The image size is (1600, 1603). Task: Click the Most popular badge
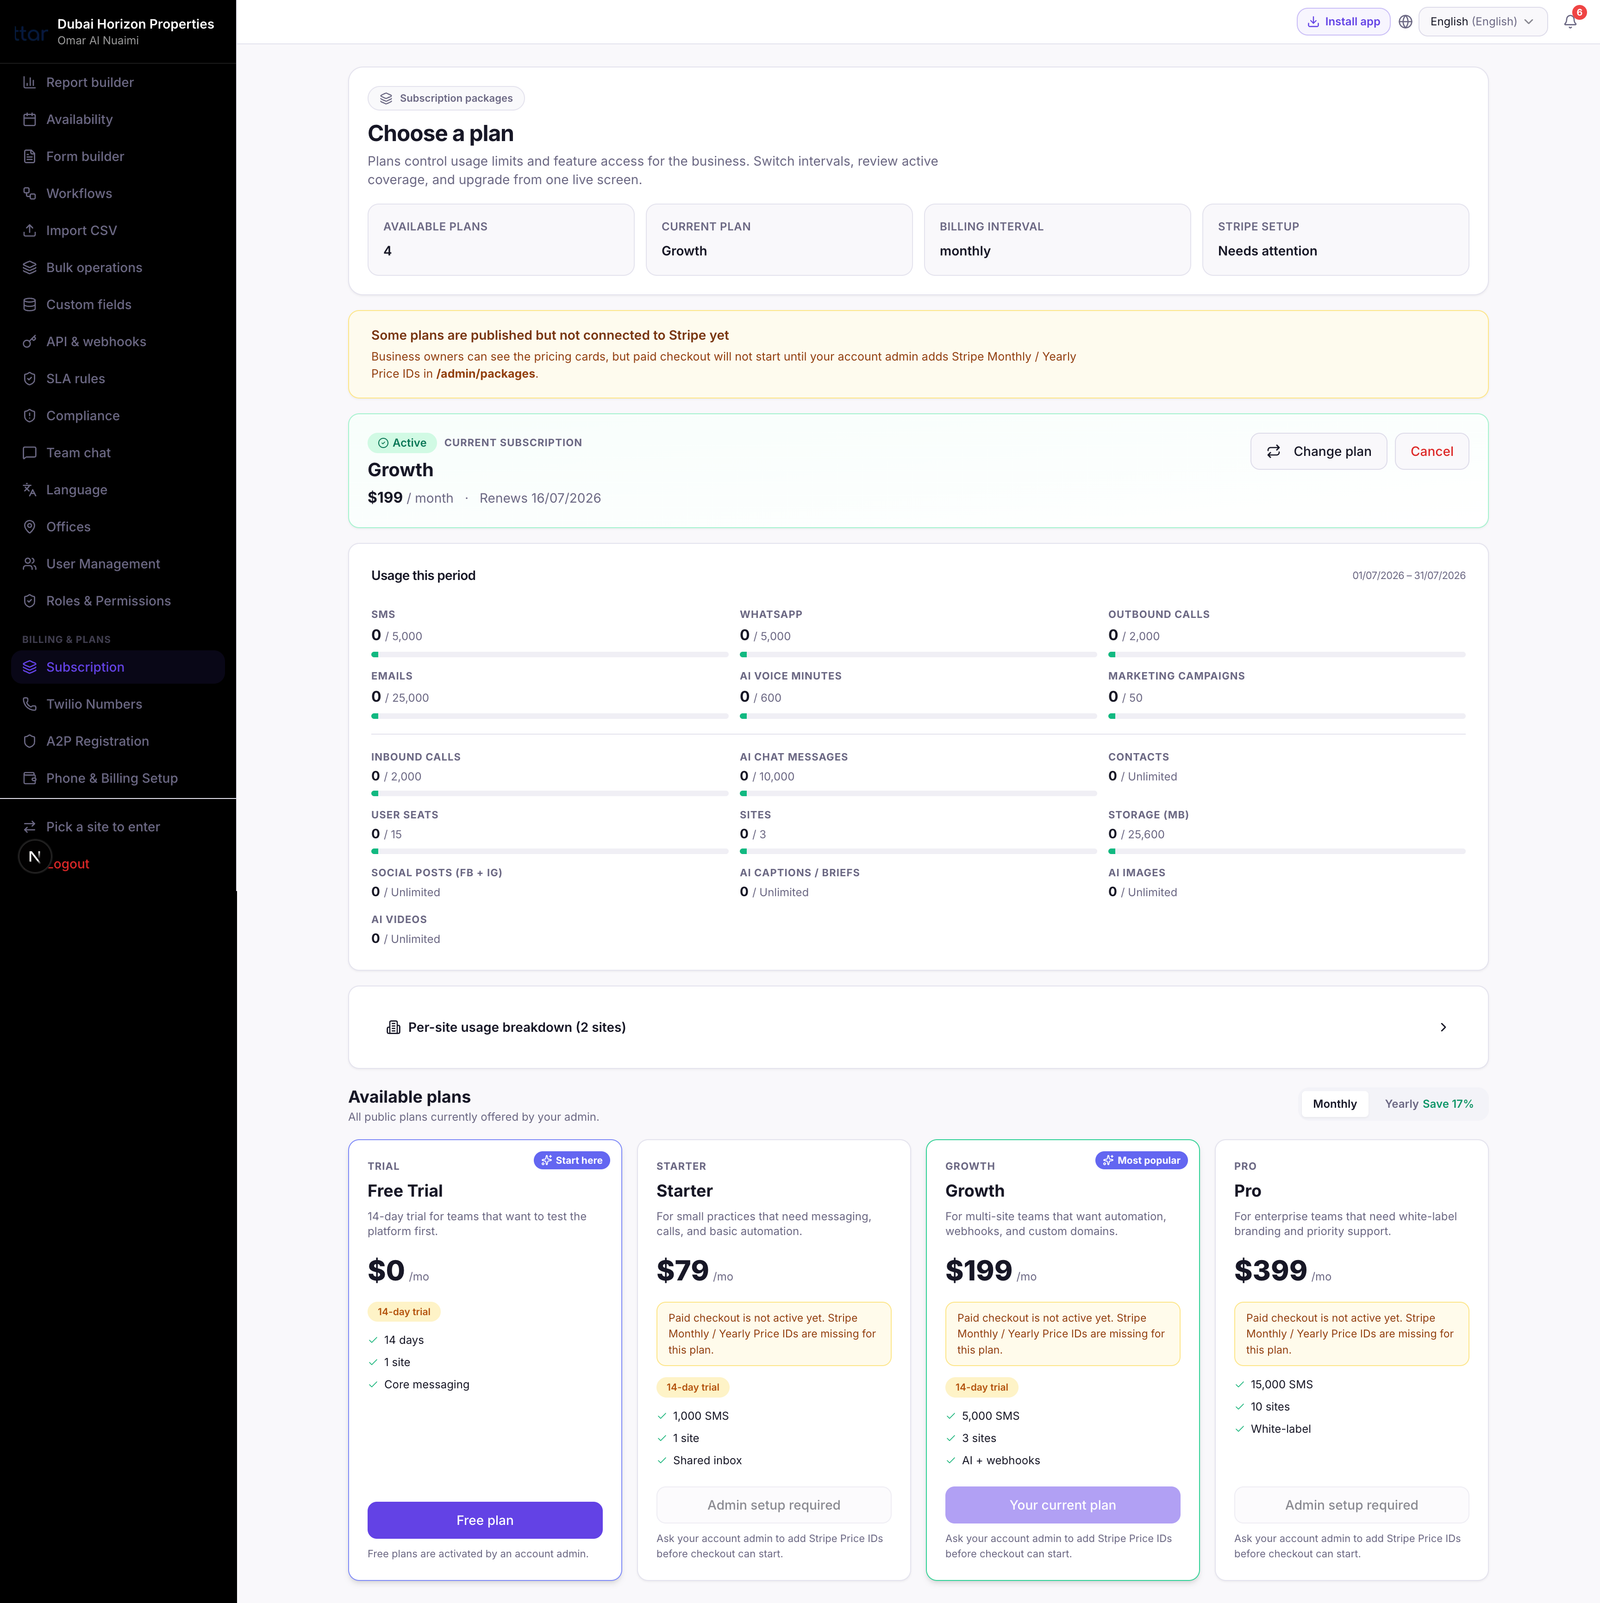coord(1141,1160)
